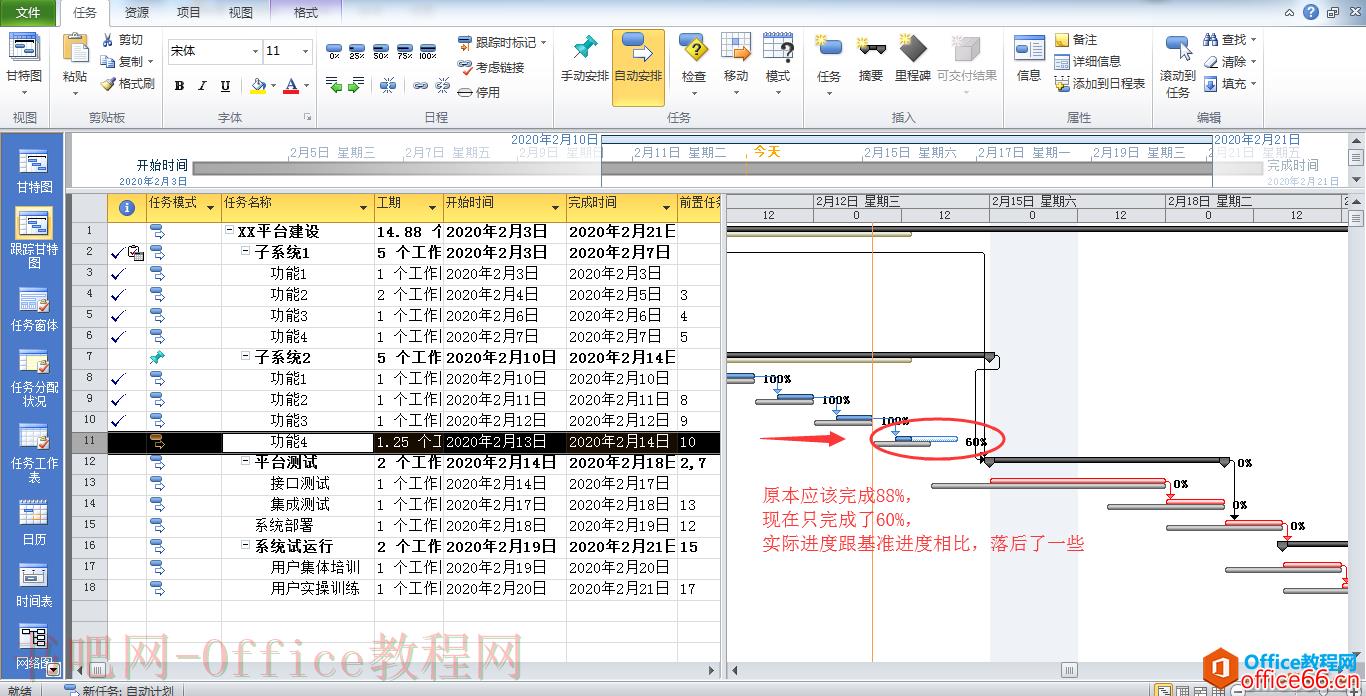Toggle 停用 inactivate task
1366x696 pixels.
click(479, 92)
